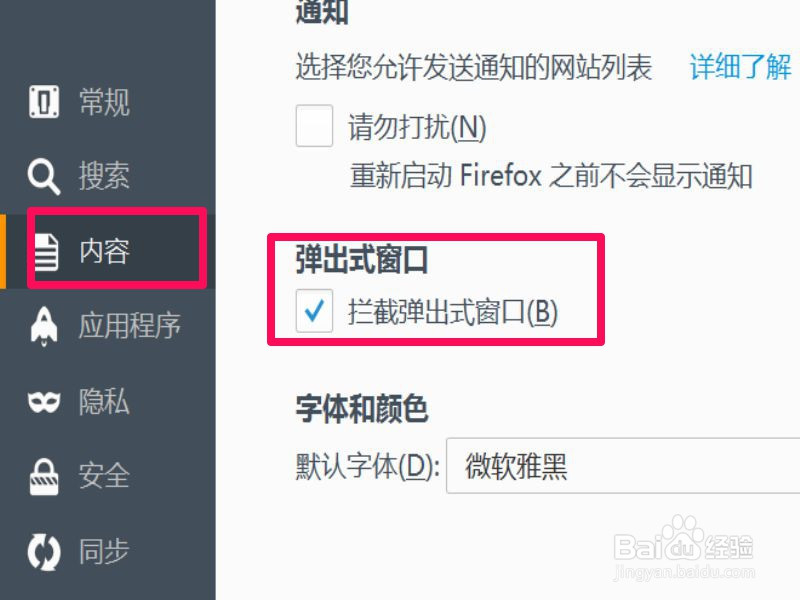Screen dimensions: 800x600
Task: Click the Search magnifier icon in sidebar
Action: coord(44,177)
